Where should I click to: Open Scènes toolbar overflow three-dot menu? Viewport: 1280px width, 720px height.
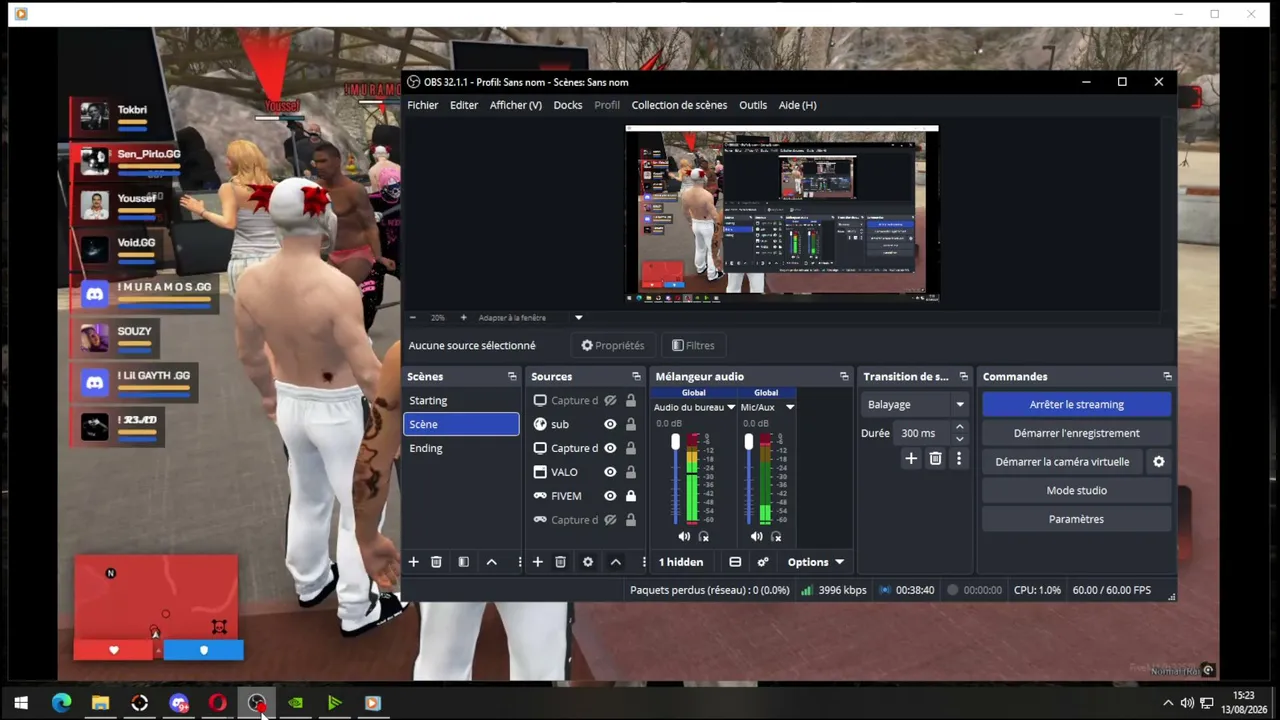click(x=519, y=562)
